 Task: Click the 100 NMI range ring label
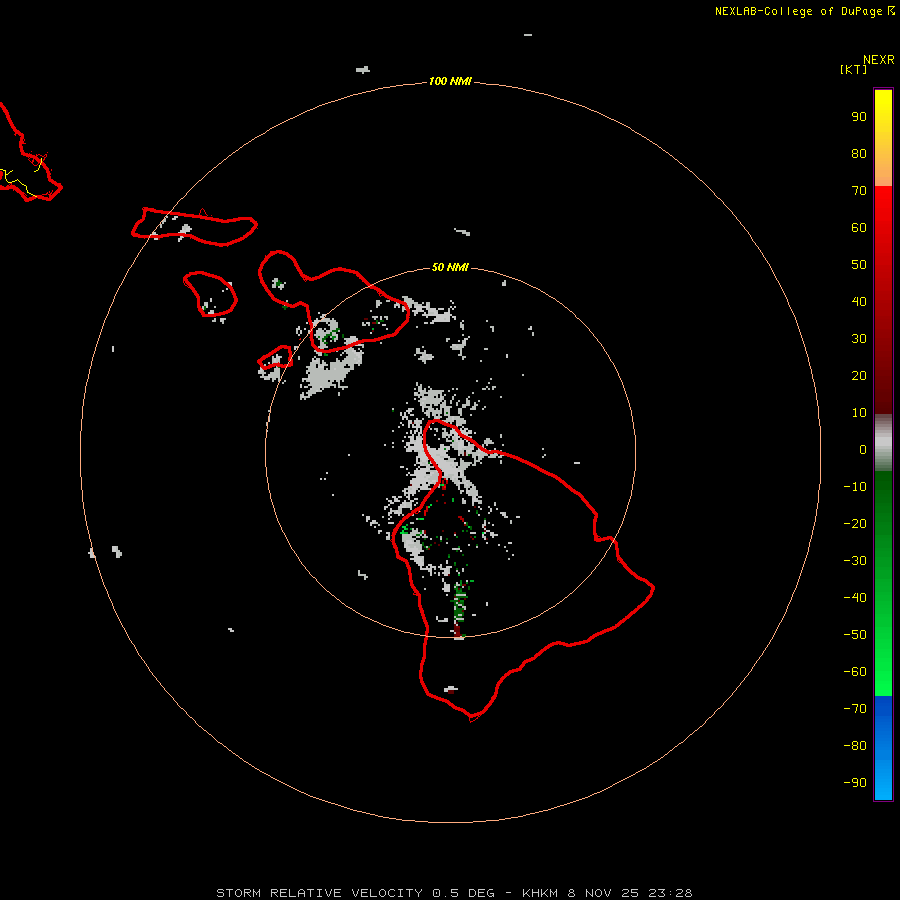coord(450,81)
